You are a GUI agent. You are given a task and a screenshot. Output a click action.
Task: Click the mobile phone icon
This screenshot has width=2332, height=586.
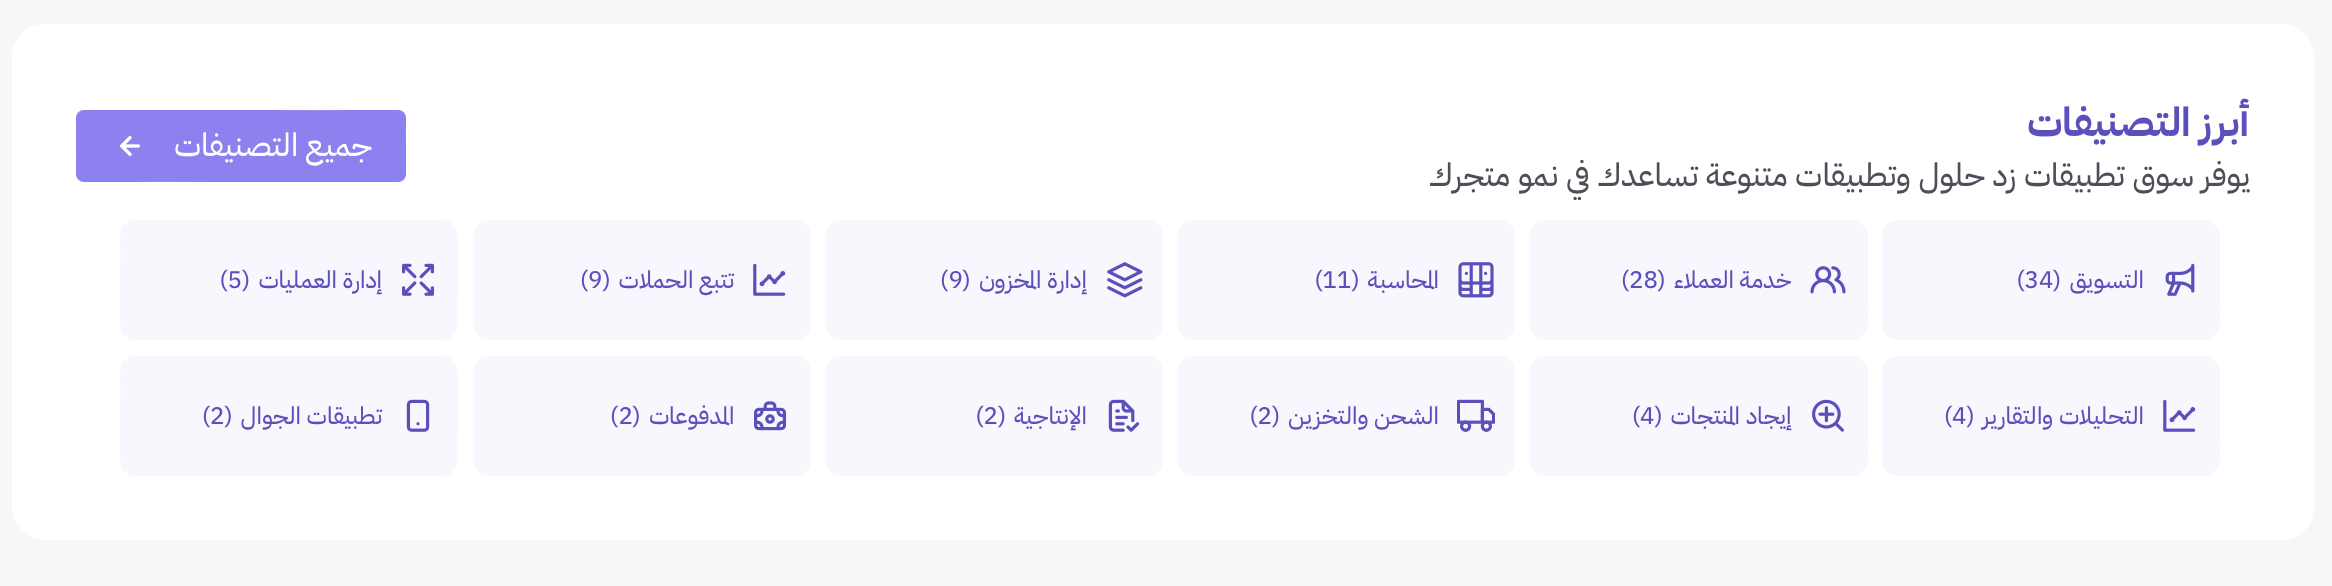click(418, 416)
